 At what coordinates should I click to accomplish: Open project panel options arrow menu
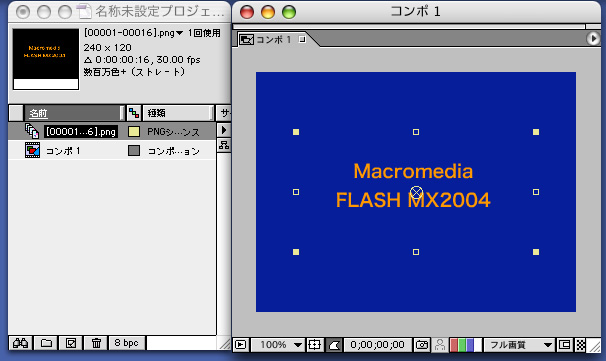point(224,130)
